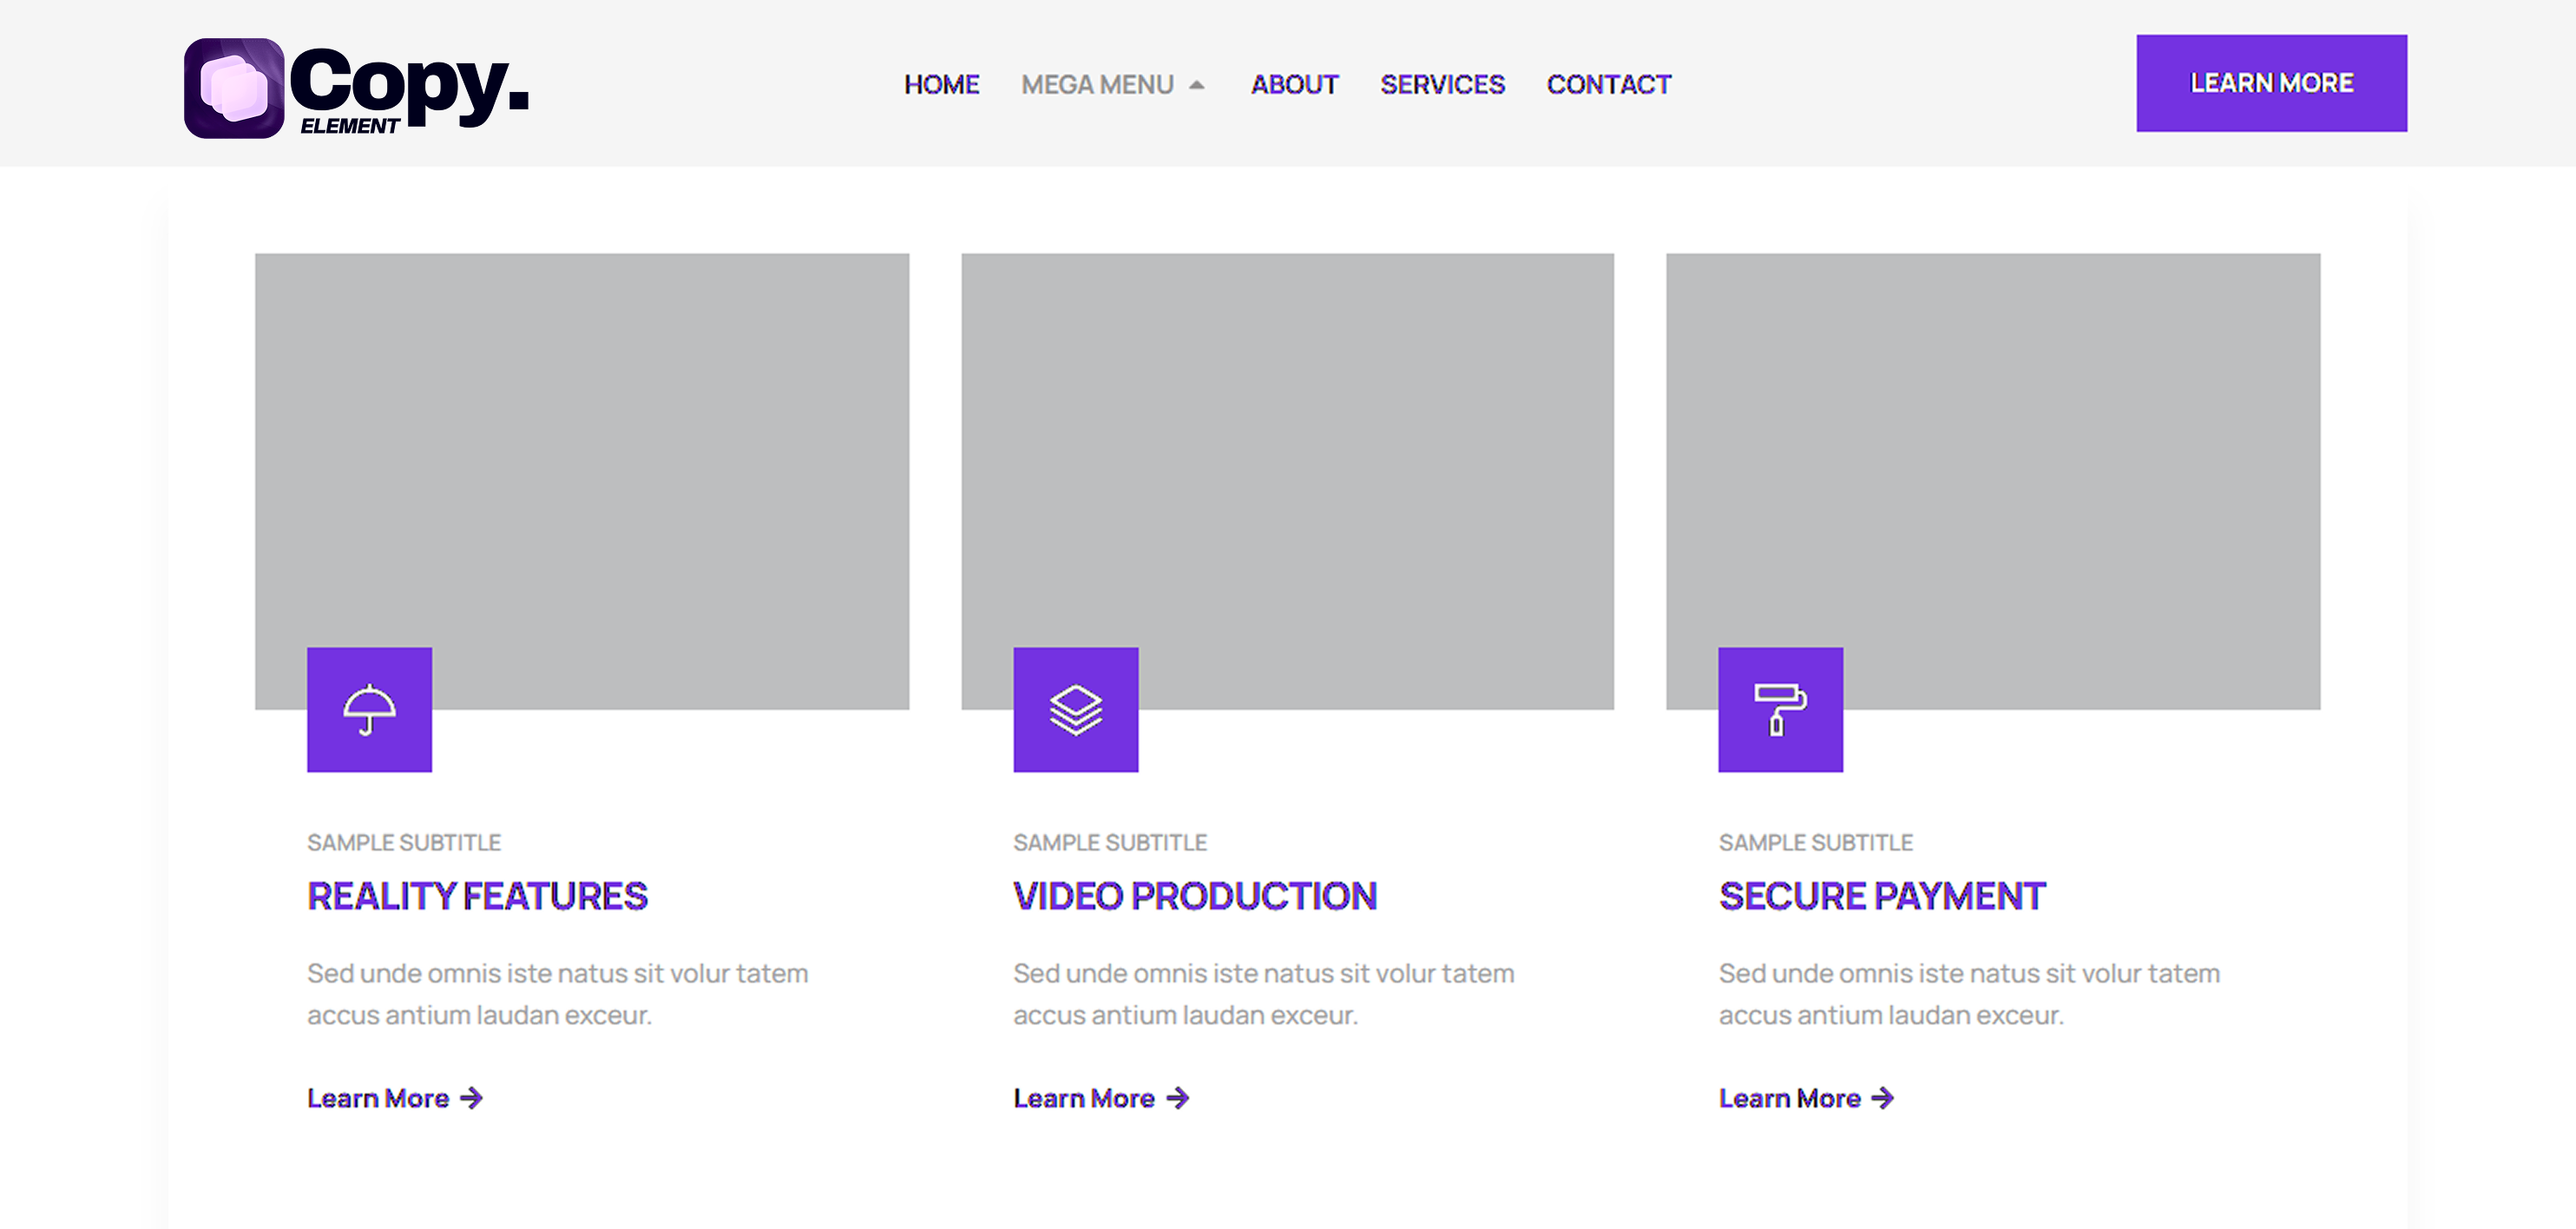2576x1229 pixels.
Task: Click the Reality Features heading
Action: pos(477,896)
